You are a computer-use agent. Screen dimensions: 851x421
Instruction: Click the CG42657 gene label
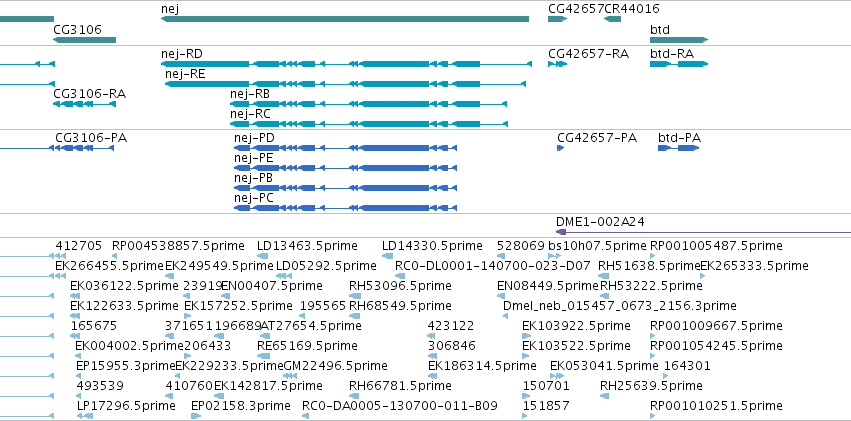coord(576,9)
